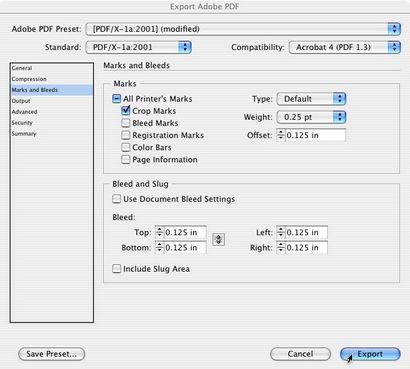Select Summary in the side list
The height and width of the screenshot is (369, 410).
tap(52, 134)
